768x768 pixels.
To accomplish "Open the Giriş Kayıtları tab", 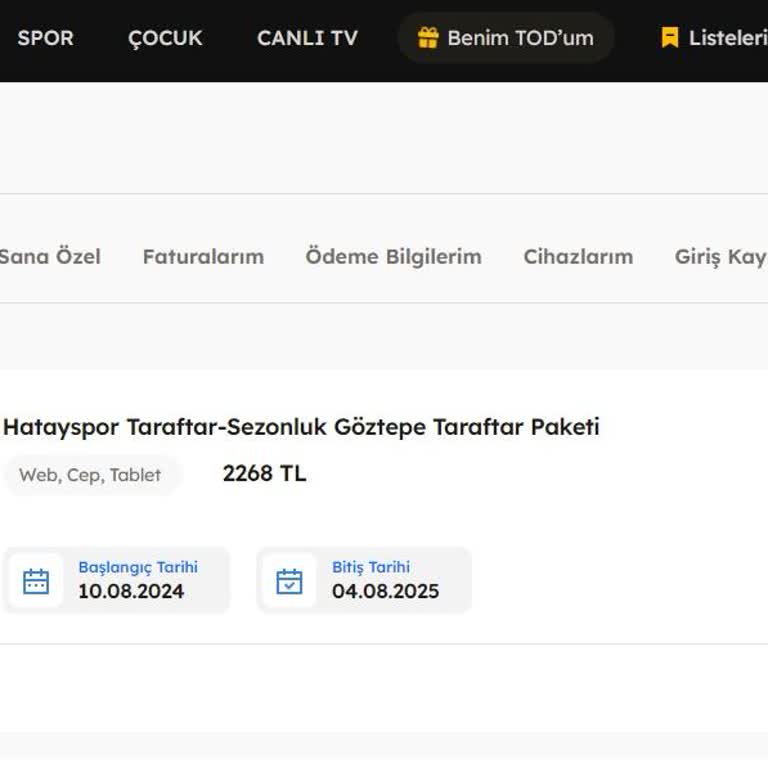I will click(x=721, y=257).
